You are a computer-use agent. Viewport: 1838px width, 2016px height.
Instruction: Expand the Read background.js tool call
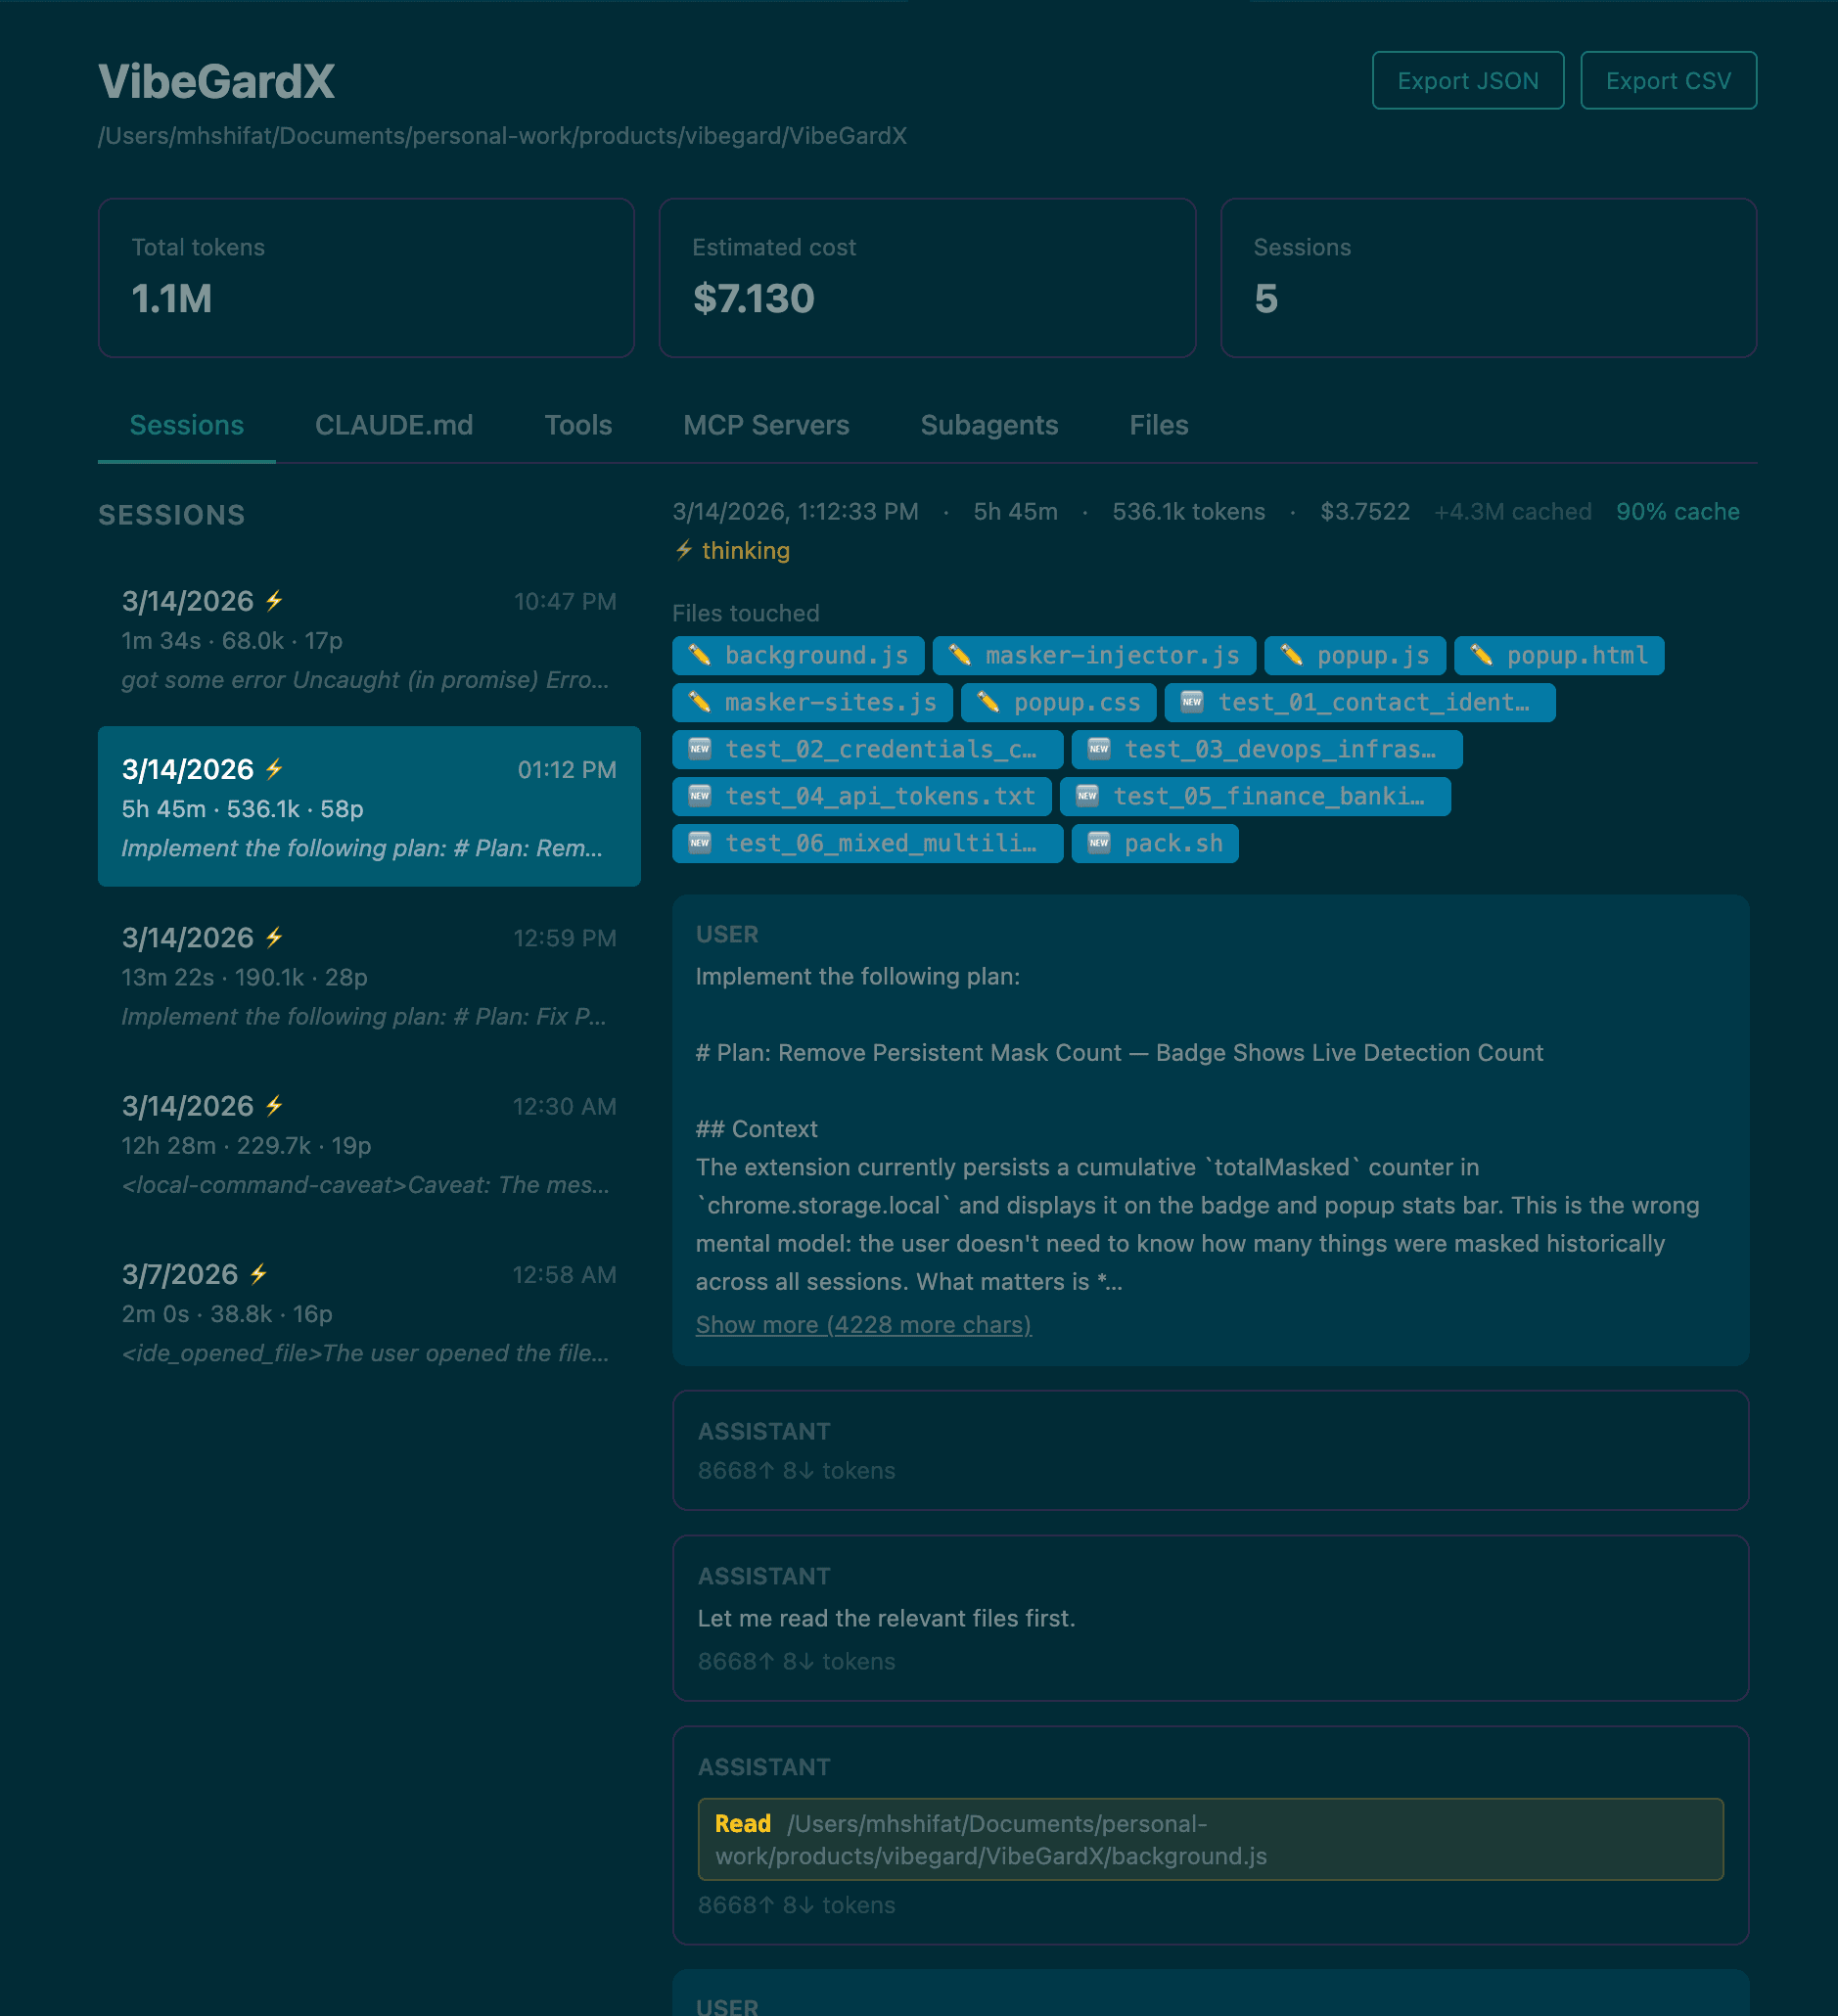point(1209,1840)
